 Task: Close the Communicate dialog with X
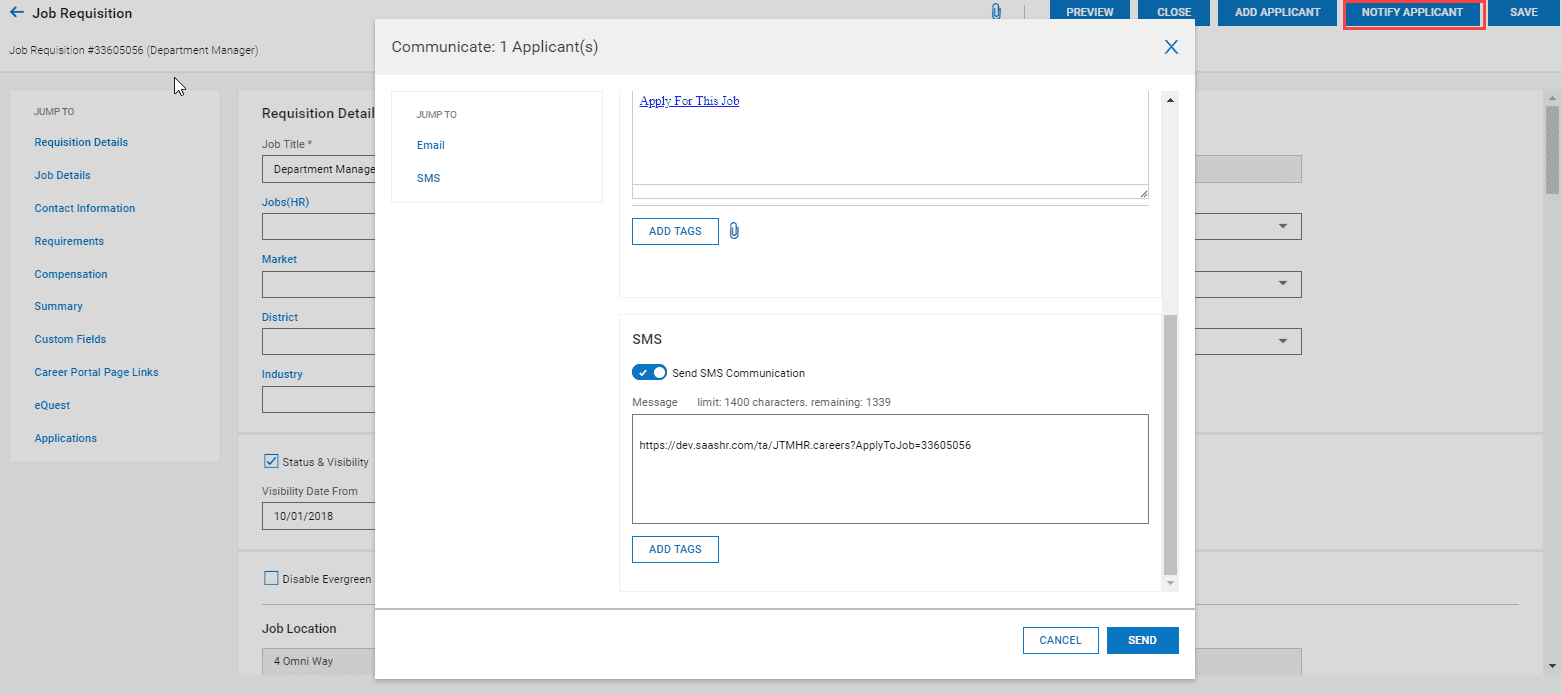click(x=1171, y=47)
